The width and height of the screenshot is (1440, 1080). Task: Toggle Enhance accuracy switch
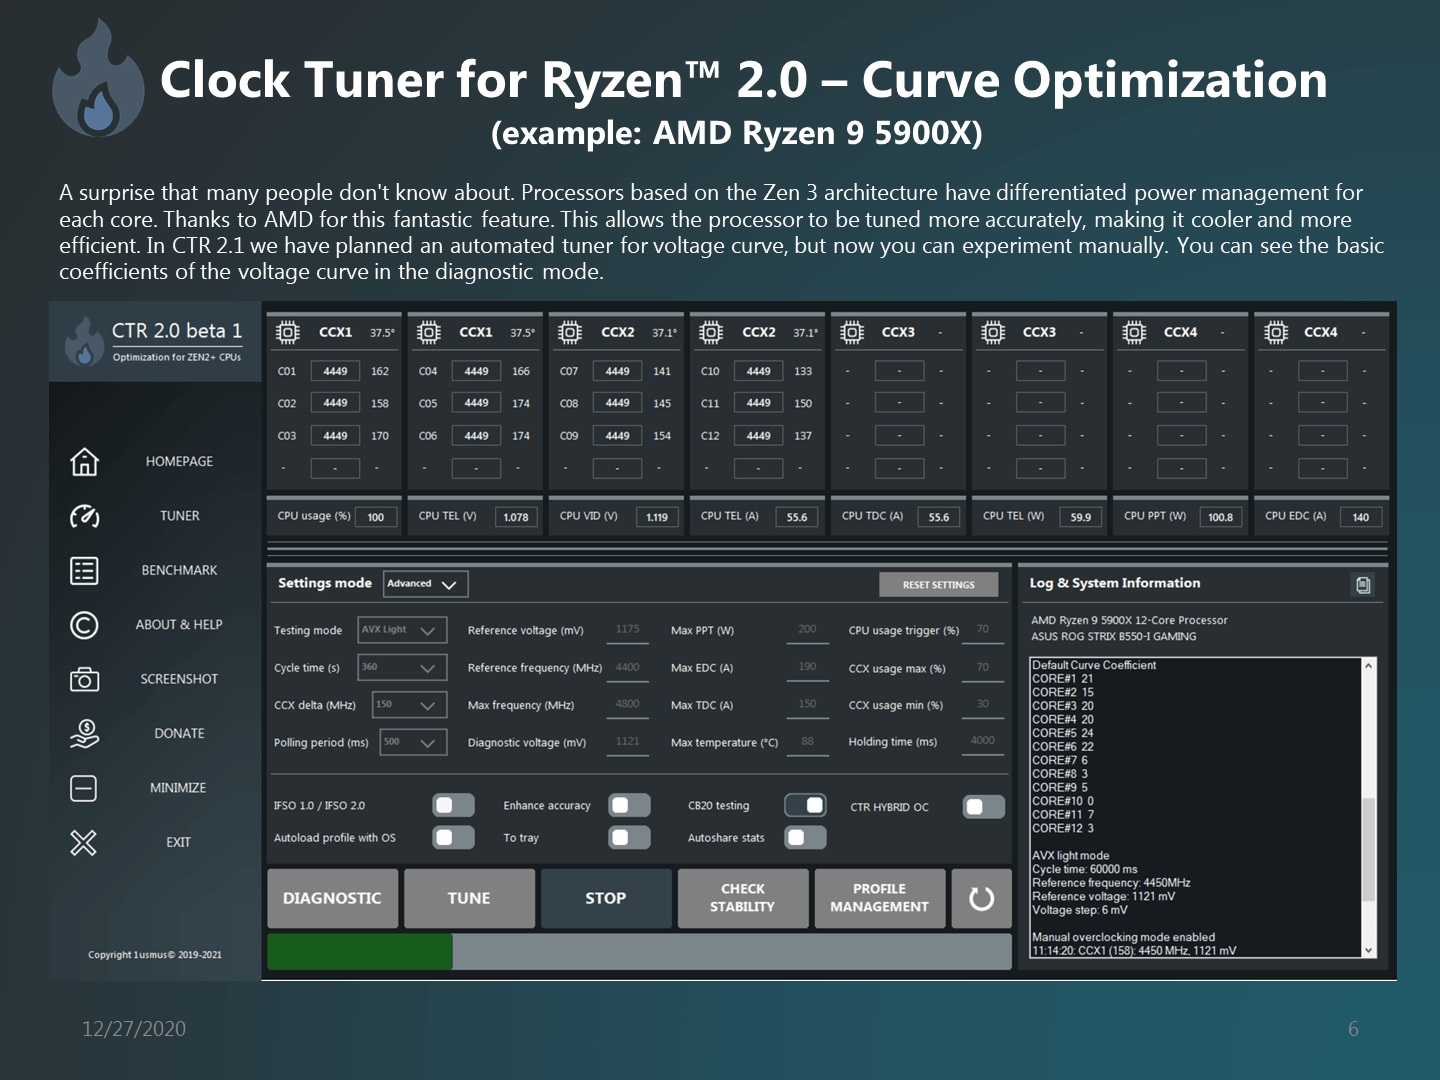click(629, 805)
